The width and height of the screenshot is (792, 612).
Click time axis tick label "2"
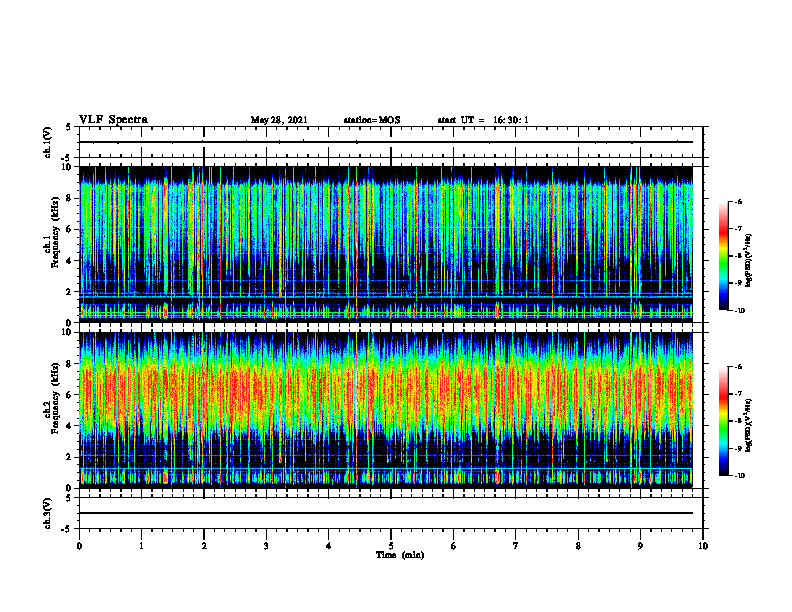pyautogui.click(x=204, y=546)
